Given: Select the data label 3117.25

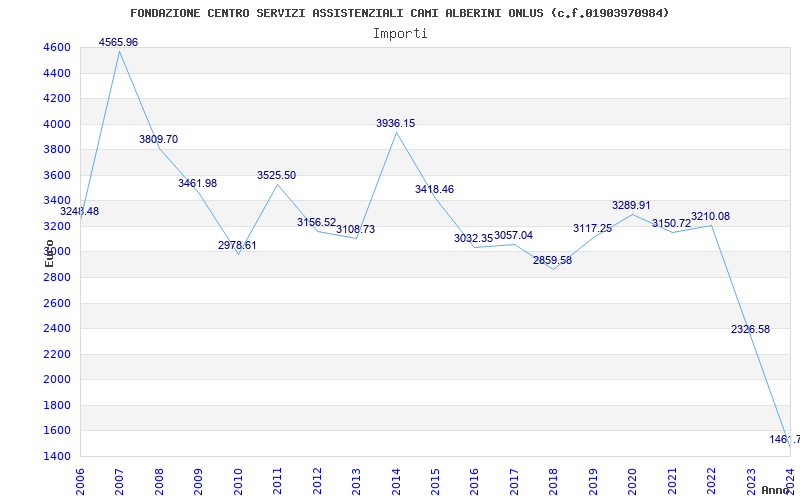Looking at the screenshot, I should (593, 229).
